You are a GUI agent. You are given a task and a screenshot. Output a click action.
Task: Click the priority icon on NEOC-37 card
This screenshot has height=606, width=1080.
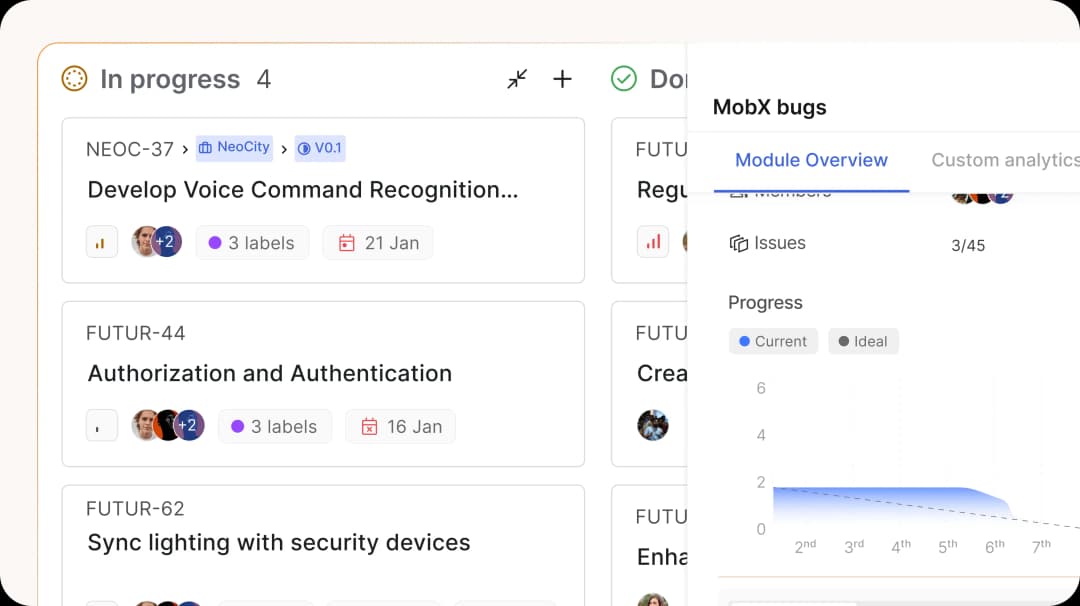click(x=101, y=242)
